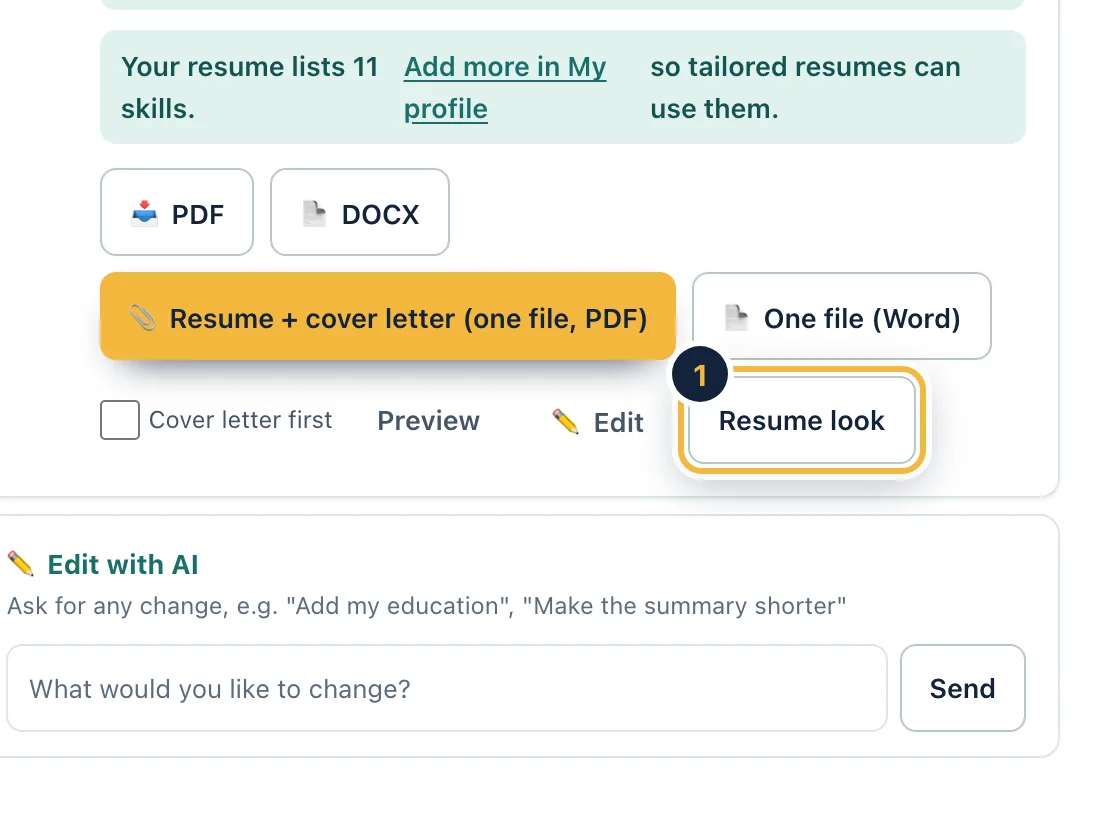The height and width of the screenshot is (840, 1120).
Task: Click the Ask for any change hint text
Action: coord(426,606)
